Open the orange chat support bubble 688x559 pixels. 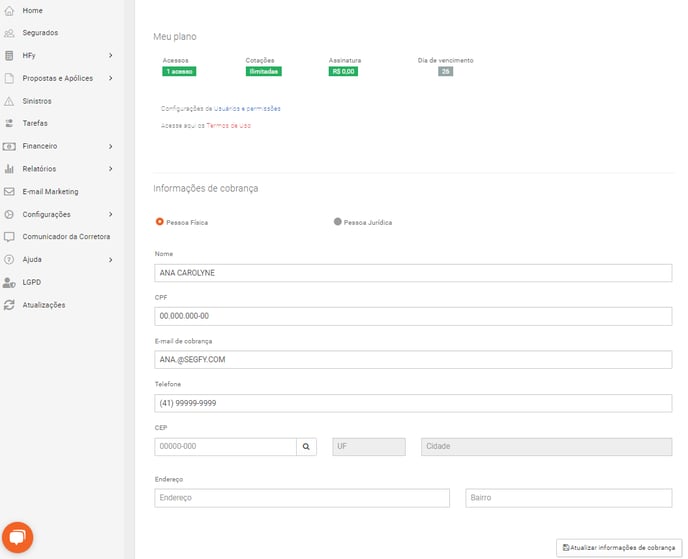18,538
